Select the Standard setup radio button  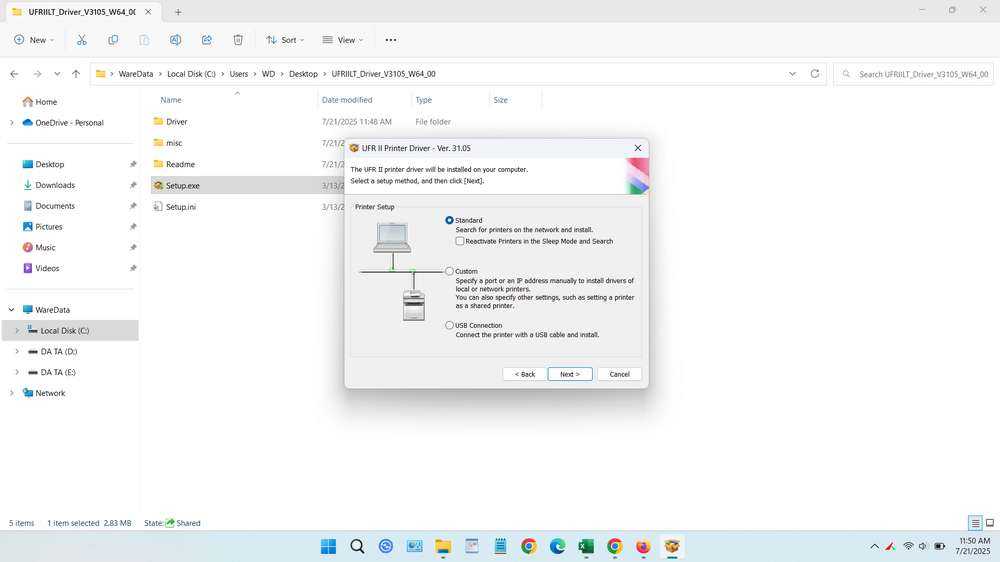click(x=450, y=220)
